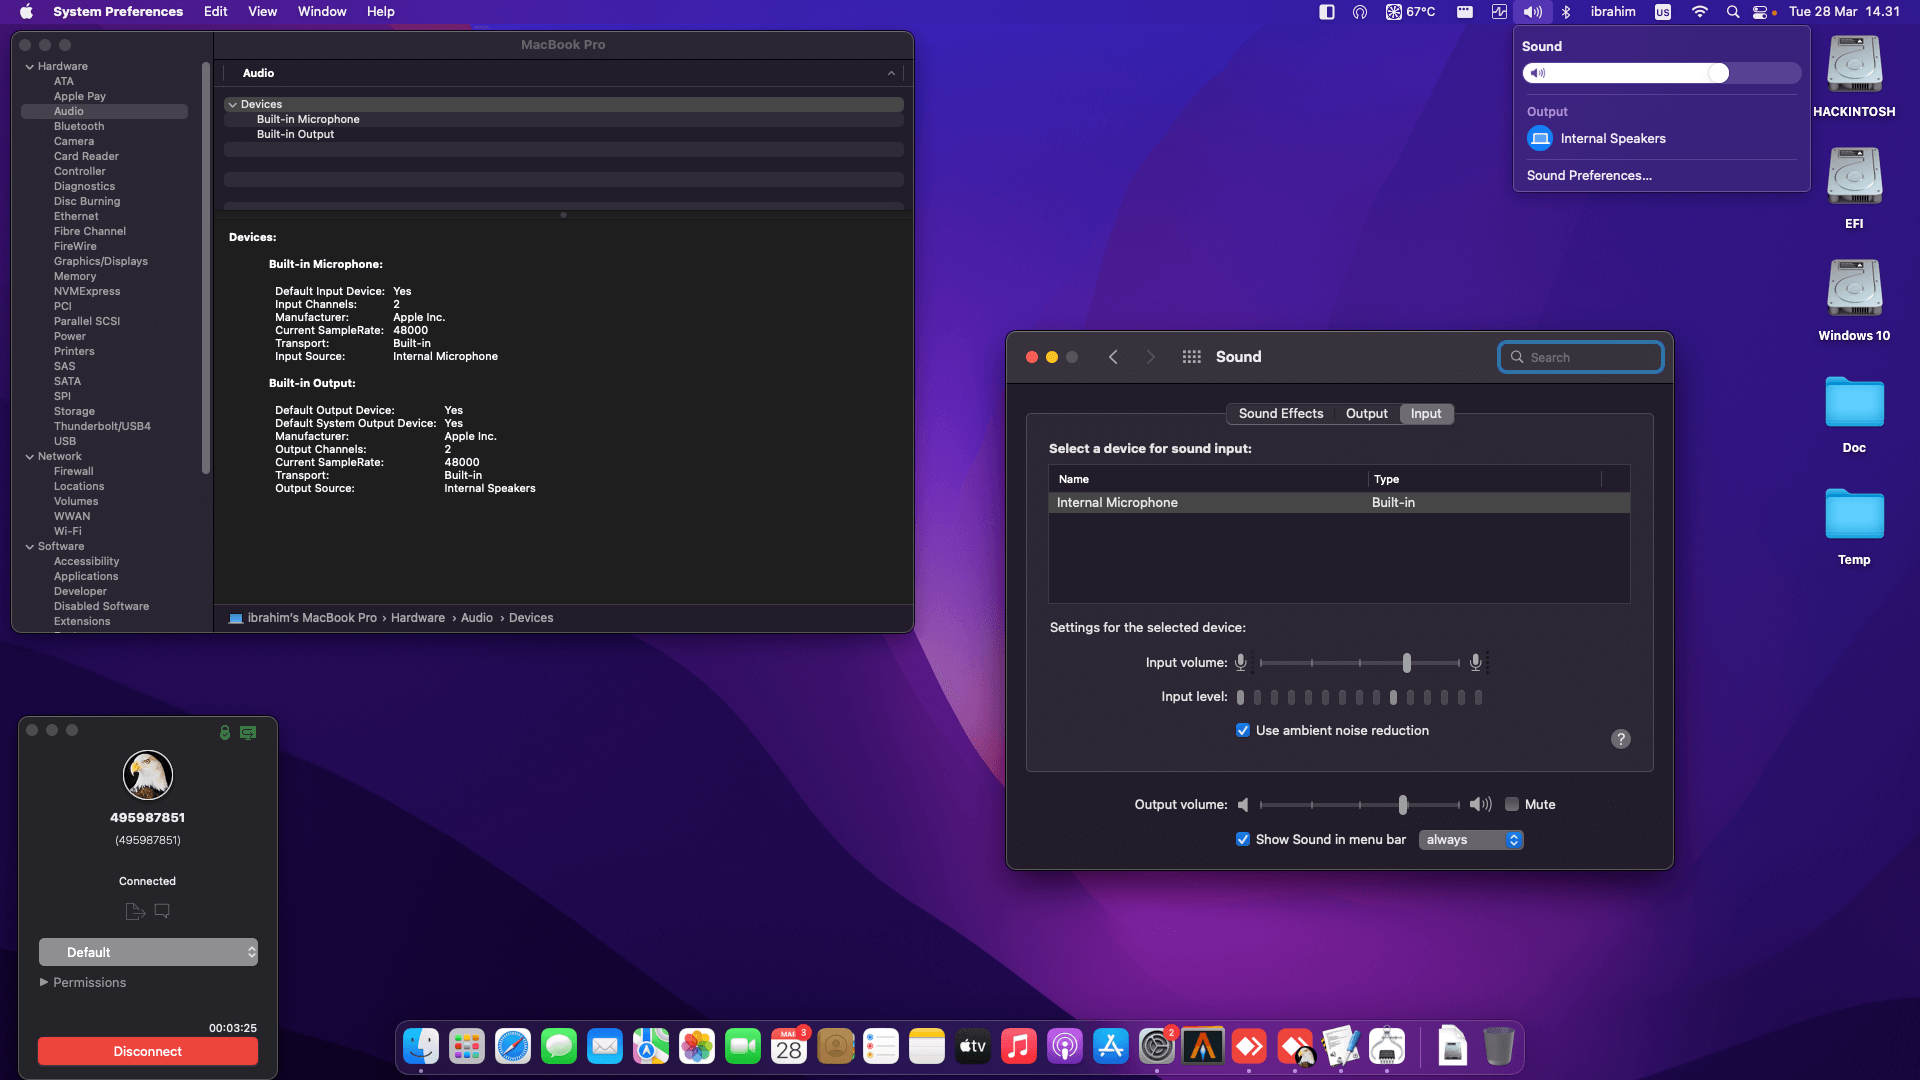The image size is (1920, 1080).
Task: Click the Output volume slider
Action: [1360, 805]
